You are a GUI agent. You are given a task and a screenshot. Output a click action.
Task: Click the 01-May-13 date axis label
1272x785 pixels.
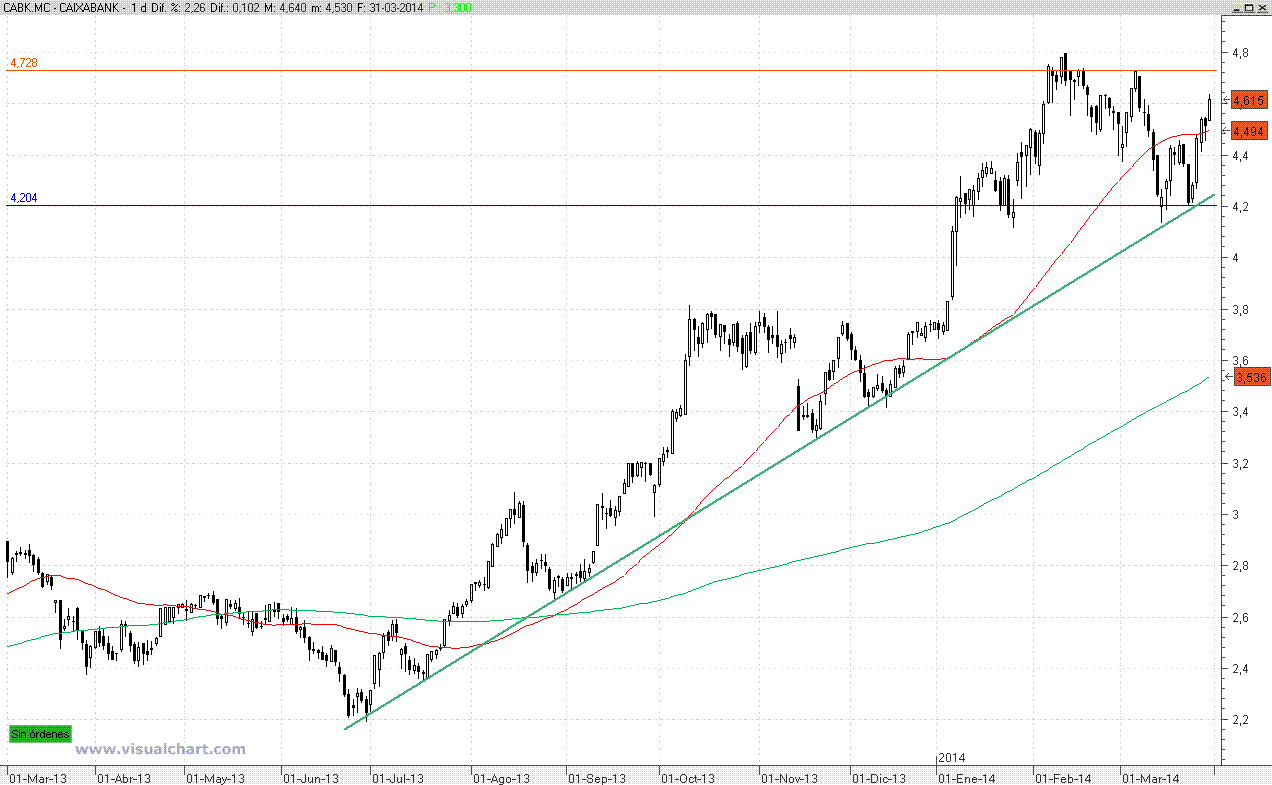tap(217, 777)
